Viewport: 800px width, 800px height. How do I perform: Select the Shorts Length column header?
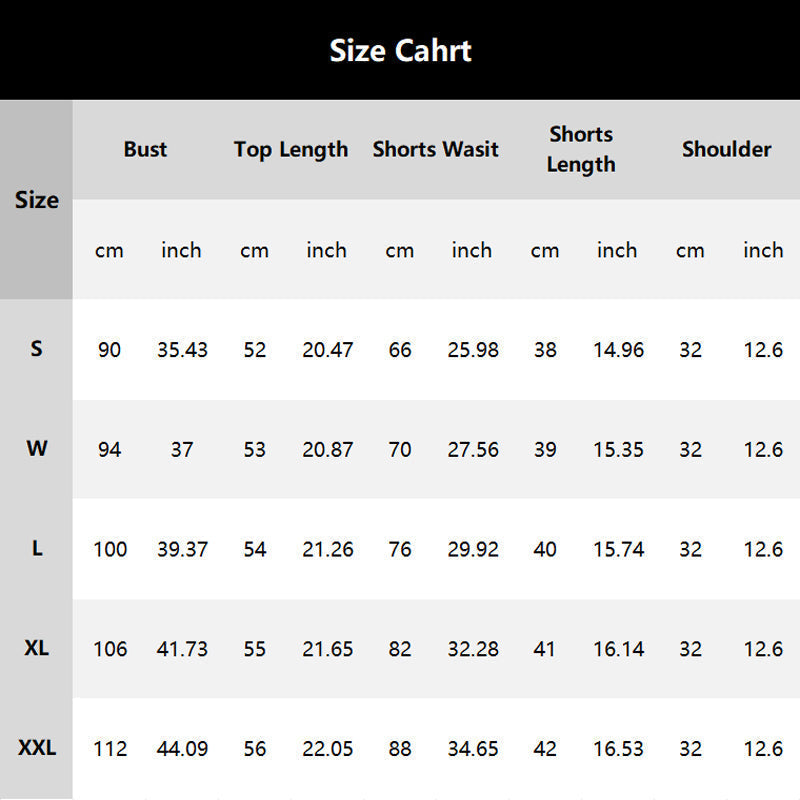[581, 149]
